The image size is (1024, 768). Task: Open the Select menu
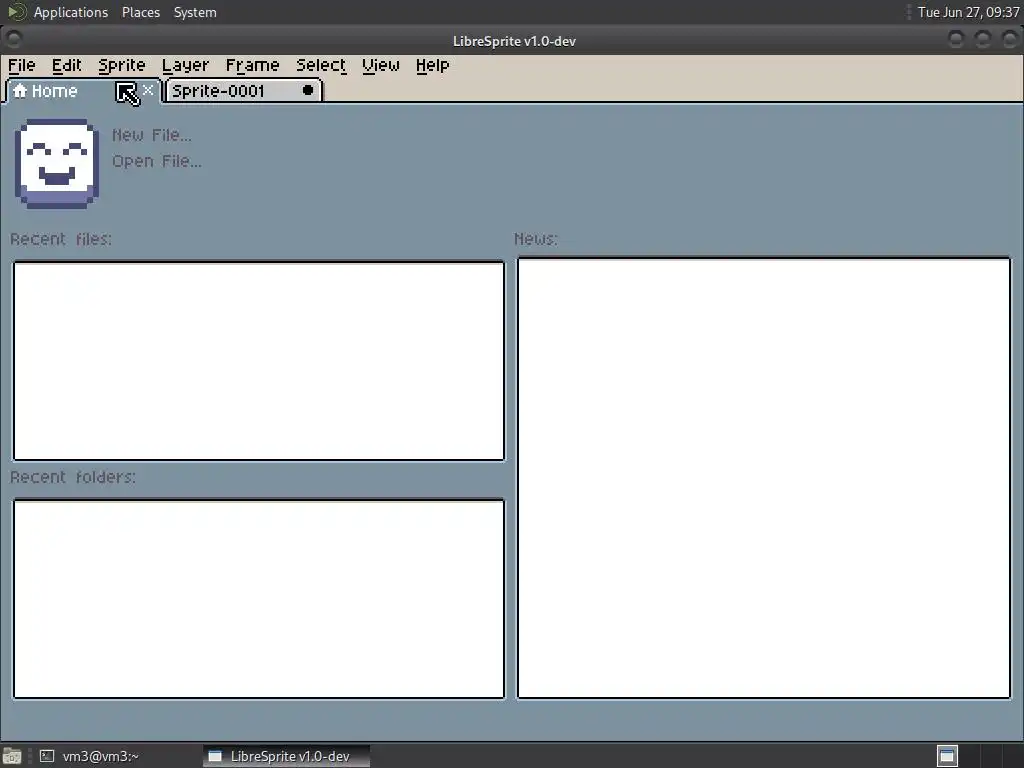coord(321,65)
